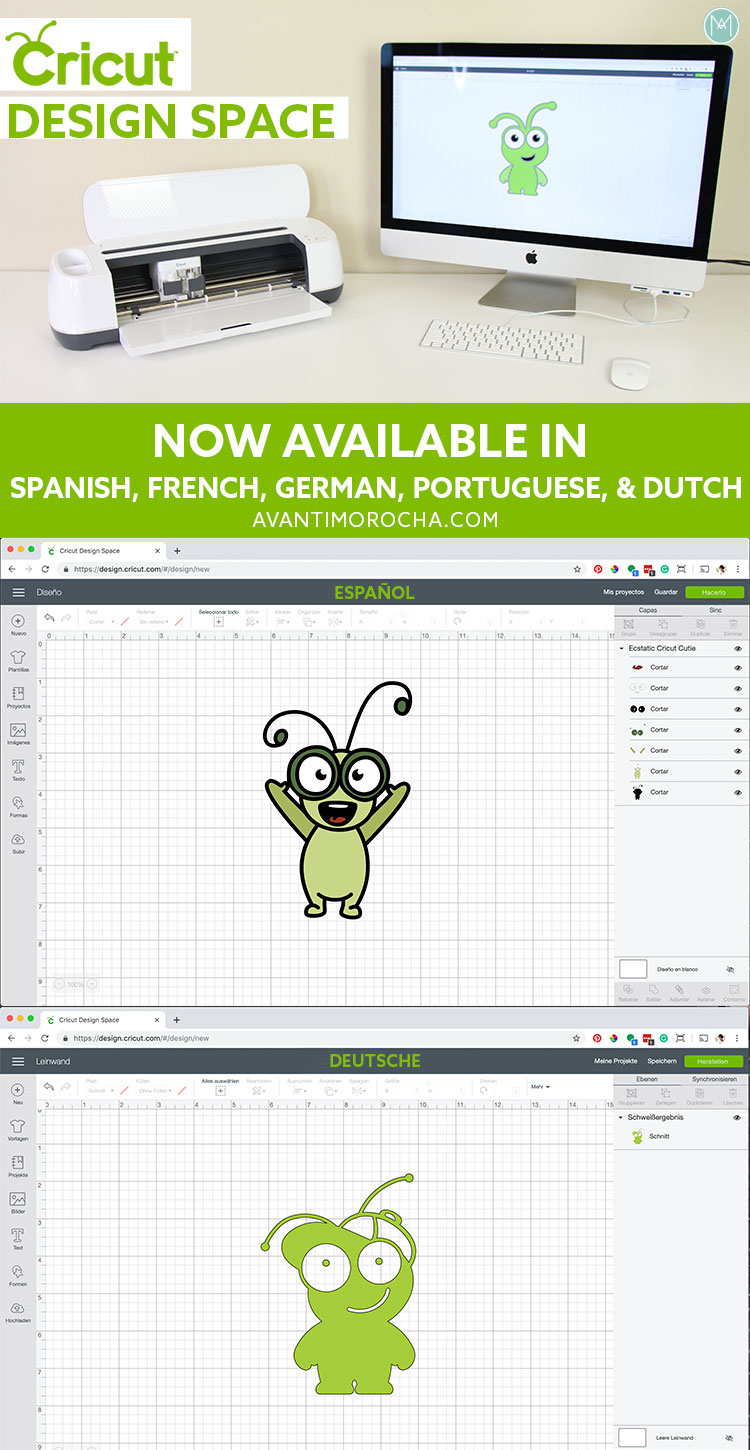Toggle Diseño en blanco visibility icon
Image resolution: width=750 pixels, height=1450 pixels.
tap(730, 969)
